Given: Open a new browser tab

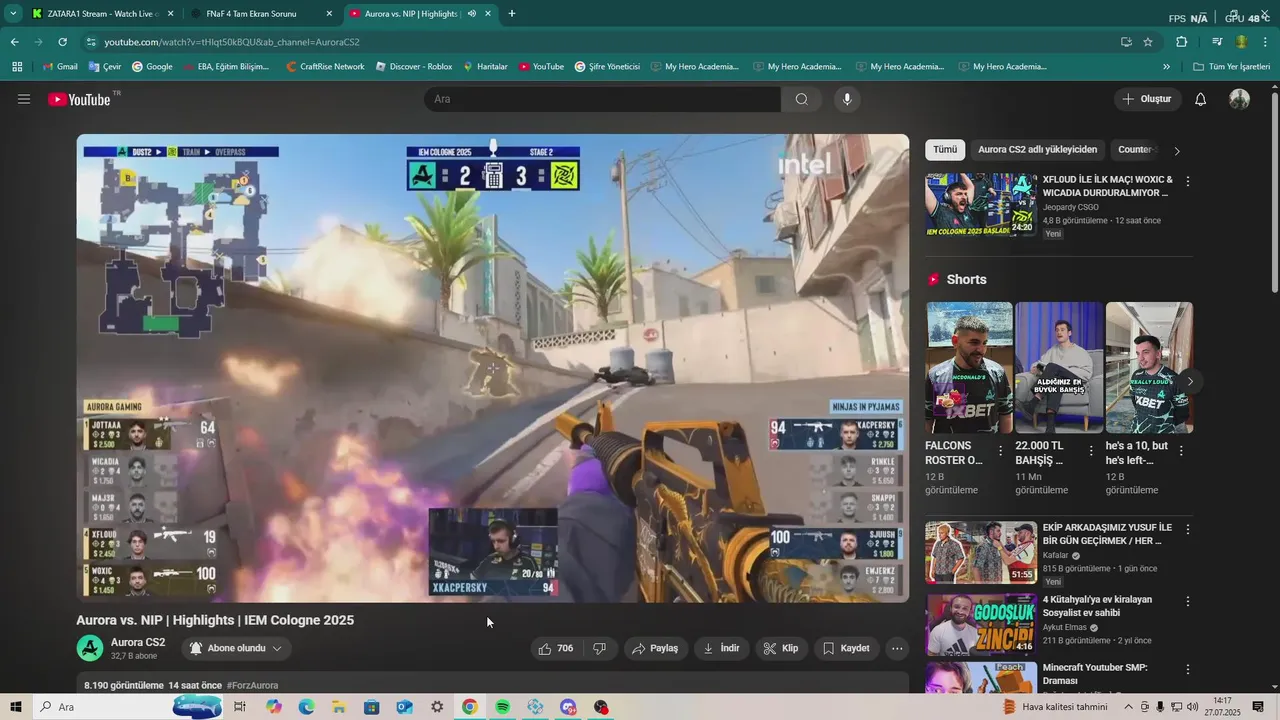Looking at the screenshot, I should (512, 14).
